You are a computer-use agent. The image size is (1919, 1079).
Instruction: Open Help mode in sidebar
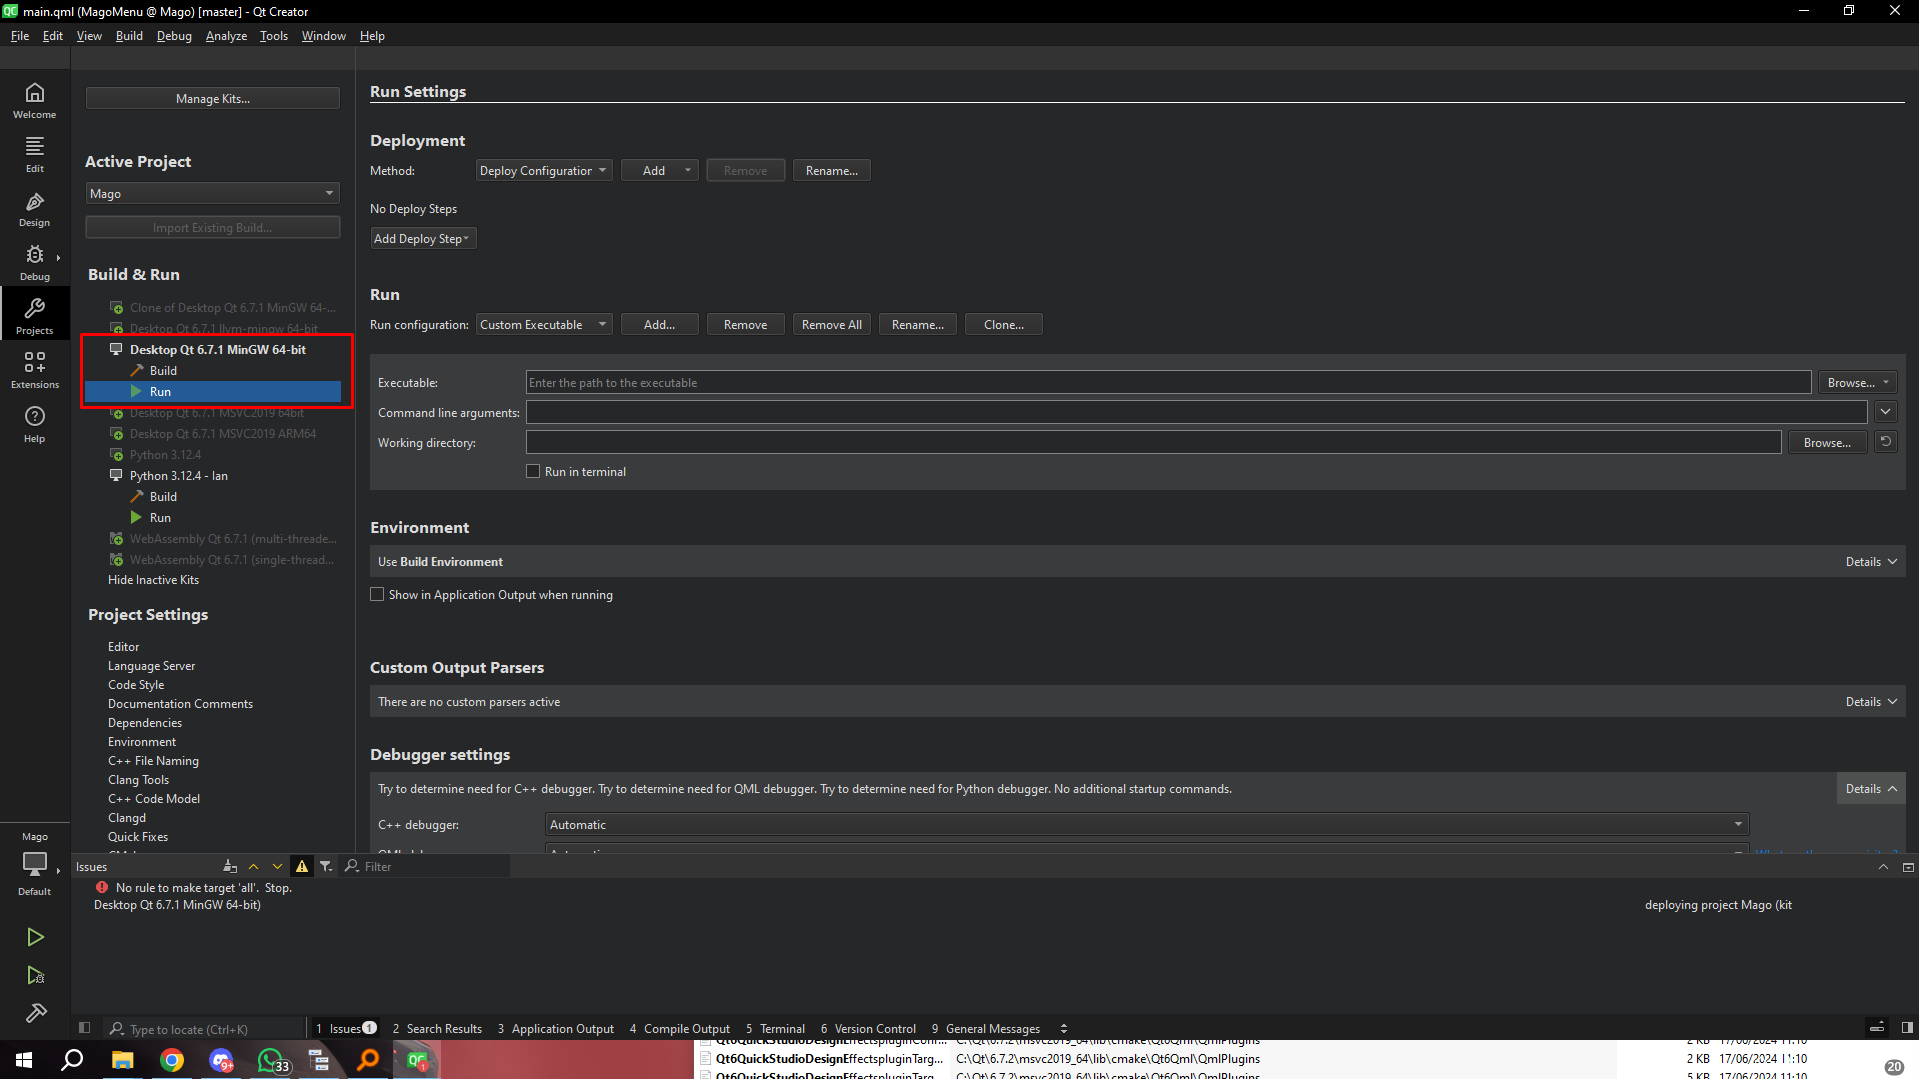click(x=35, y=424)
